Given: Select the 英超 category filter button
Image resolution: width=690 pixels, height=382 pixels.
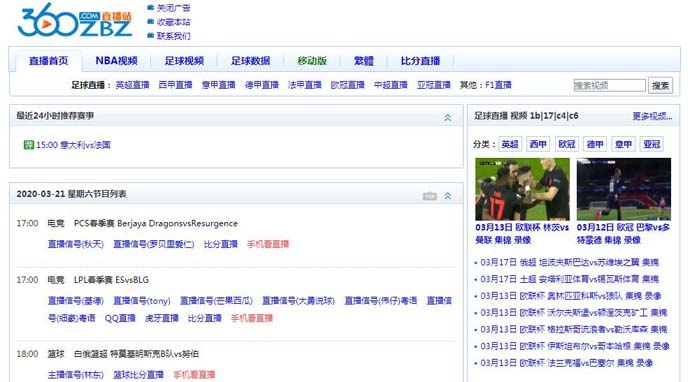Looking at the screenshot, I should click(510, 144).
